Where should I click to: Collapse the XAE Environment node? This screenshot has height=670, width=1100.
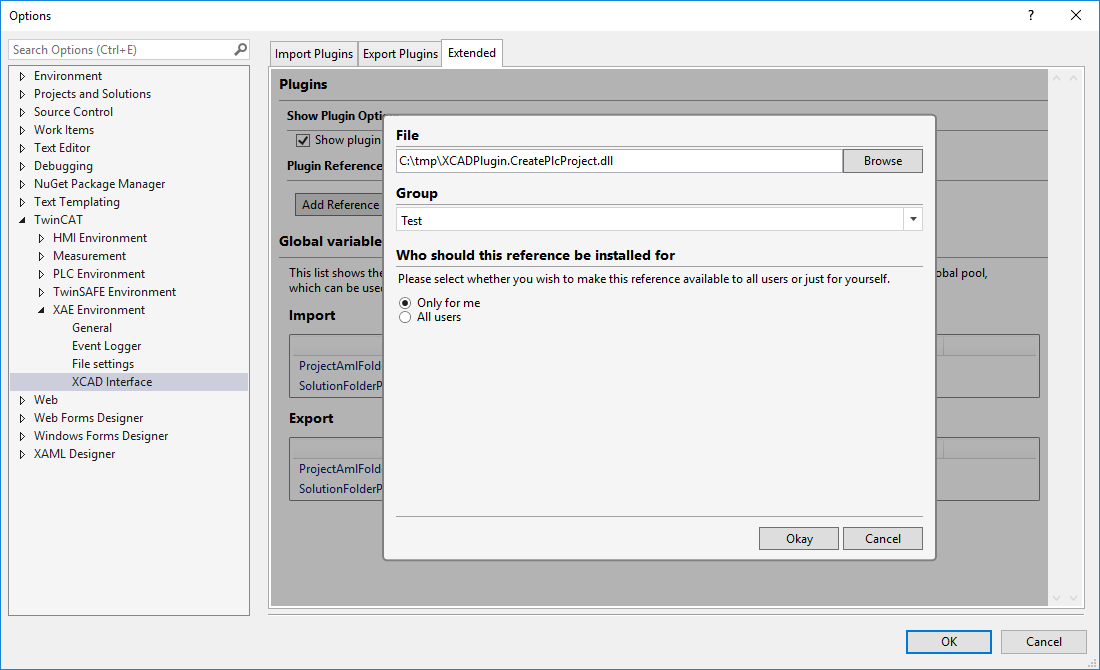pos(41,310)
